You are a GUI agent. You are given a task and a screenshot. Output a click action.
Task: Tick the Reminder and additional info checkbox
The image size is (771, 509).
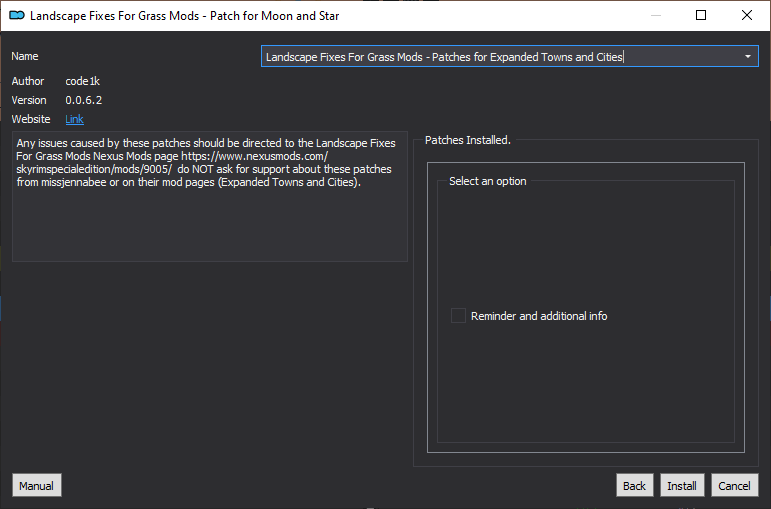click(x=458, y=316)
